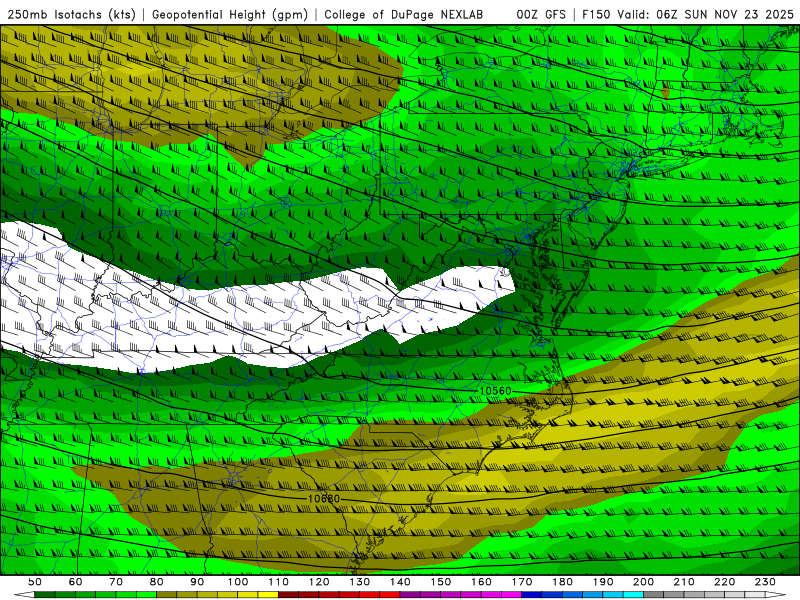
Task: Click the 200 value on the color scale
Action: (643, 582)
